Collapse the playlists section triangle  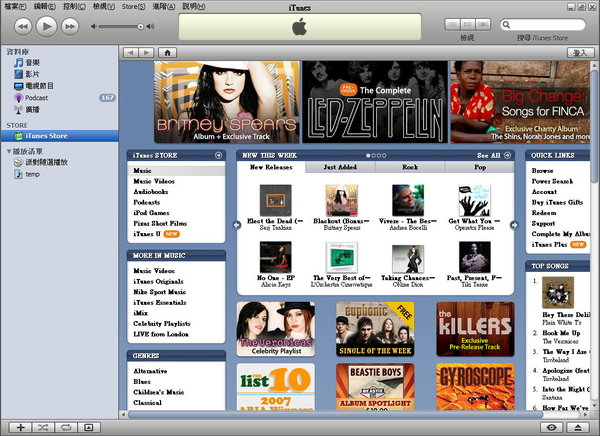(9, 152)
